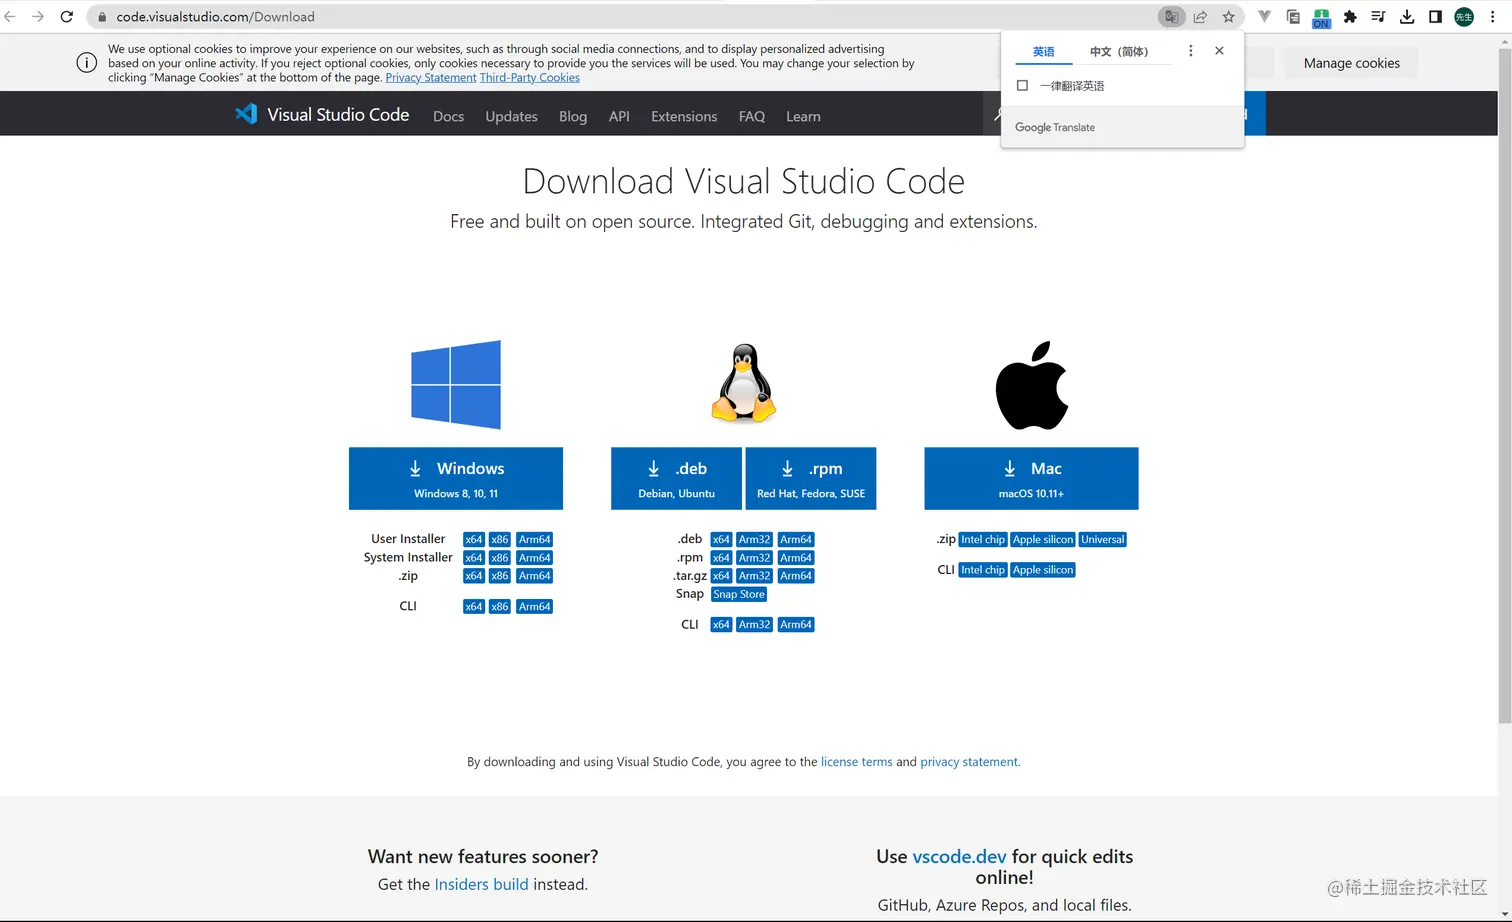This screenshot has width=1512, height=922.
Task: Open the Third-Party Cookies link
Action: tap(530, 78)
